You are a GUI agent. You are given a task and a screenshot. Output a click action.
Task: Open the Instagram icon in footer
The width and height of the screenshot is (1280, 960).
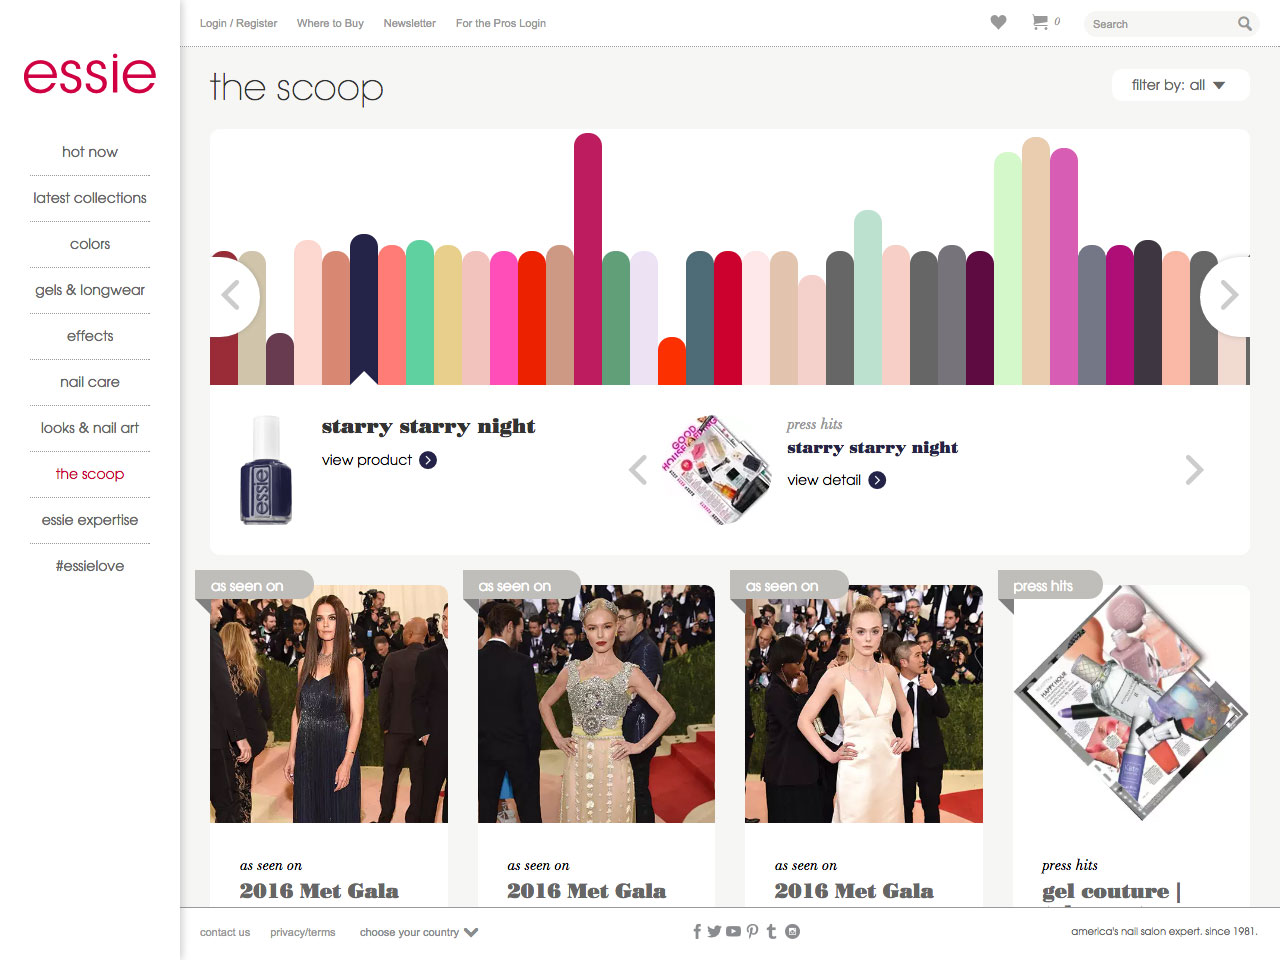click(x=792, y=931)
